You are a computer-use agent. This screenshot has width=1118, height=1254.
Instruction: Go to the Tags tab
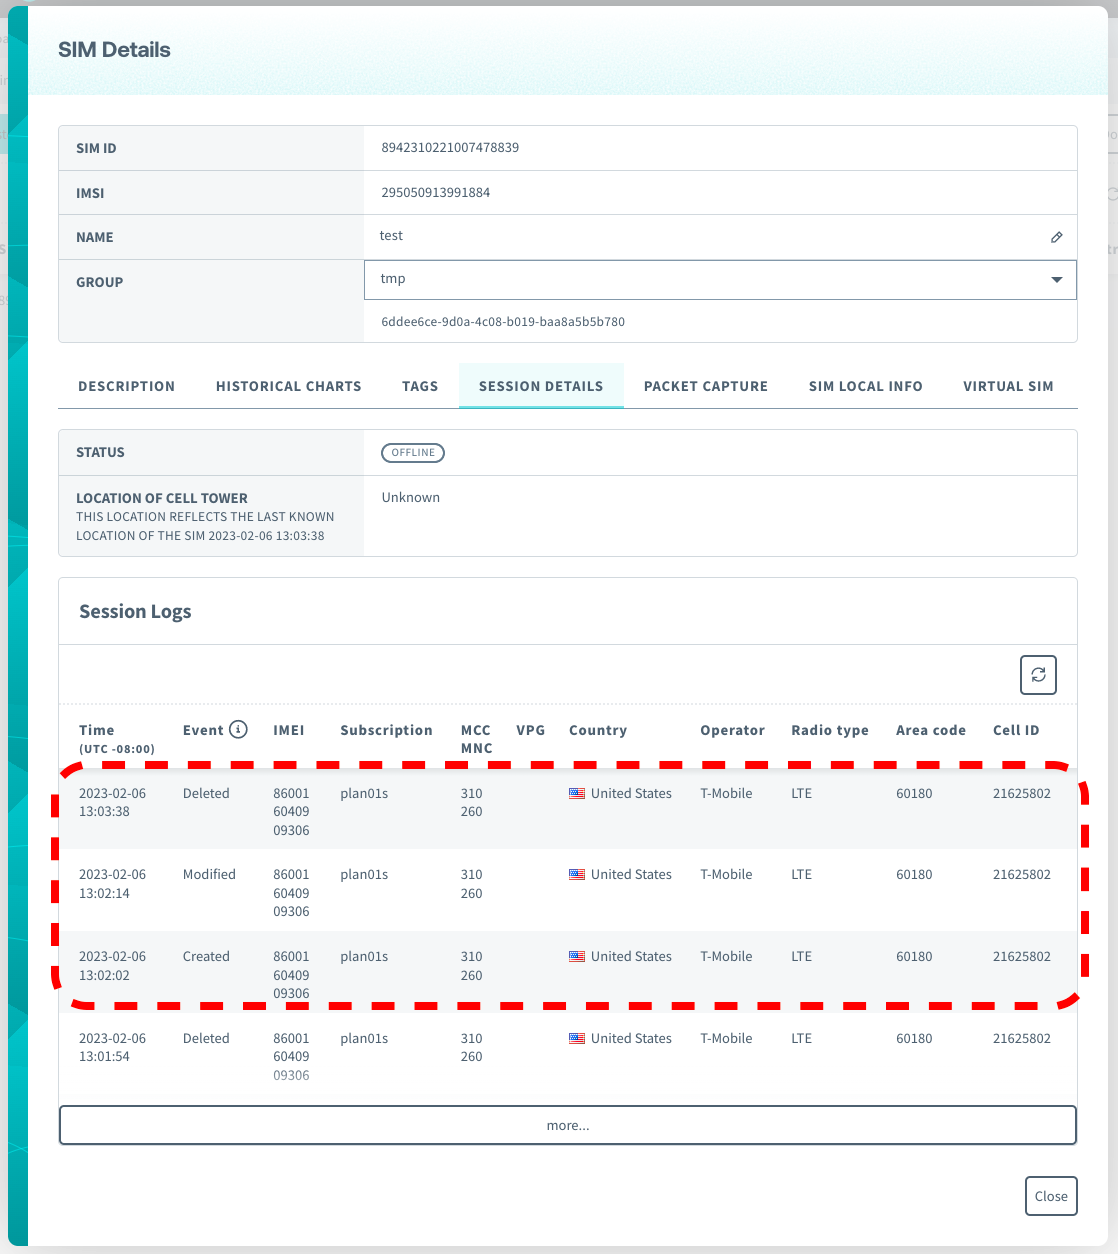tap(420, 386)
